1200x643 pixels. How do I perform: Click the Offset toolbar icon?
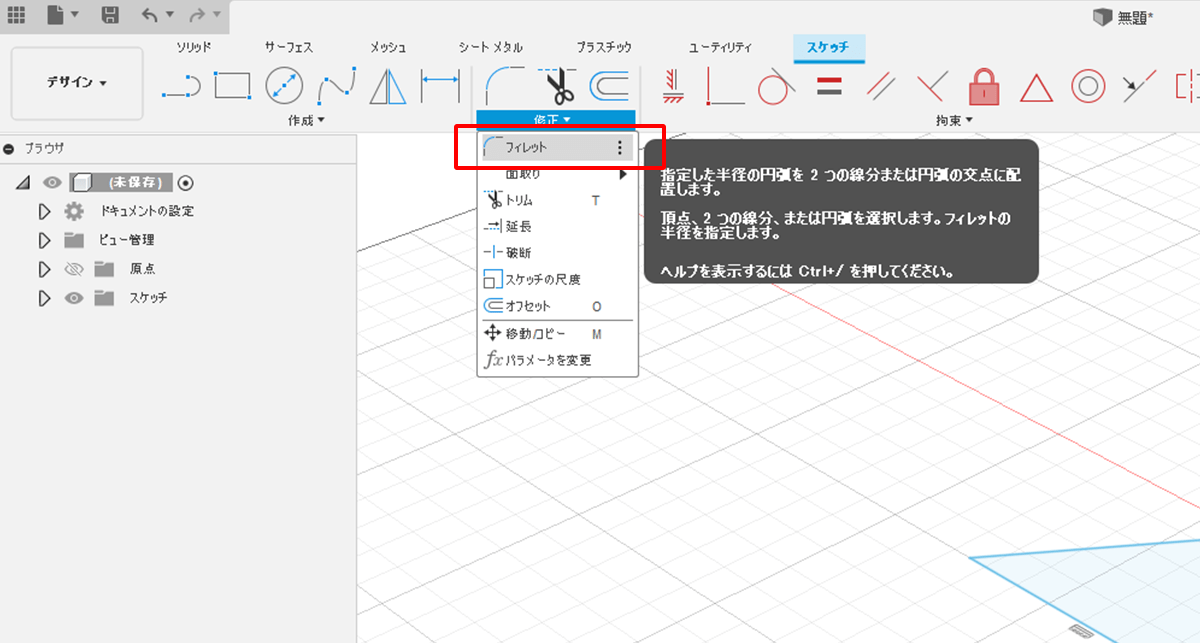click(609, 86)
